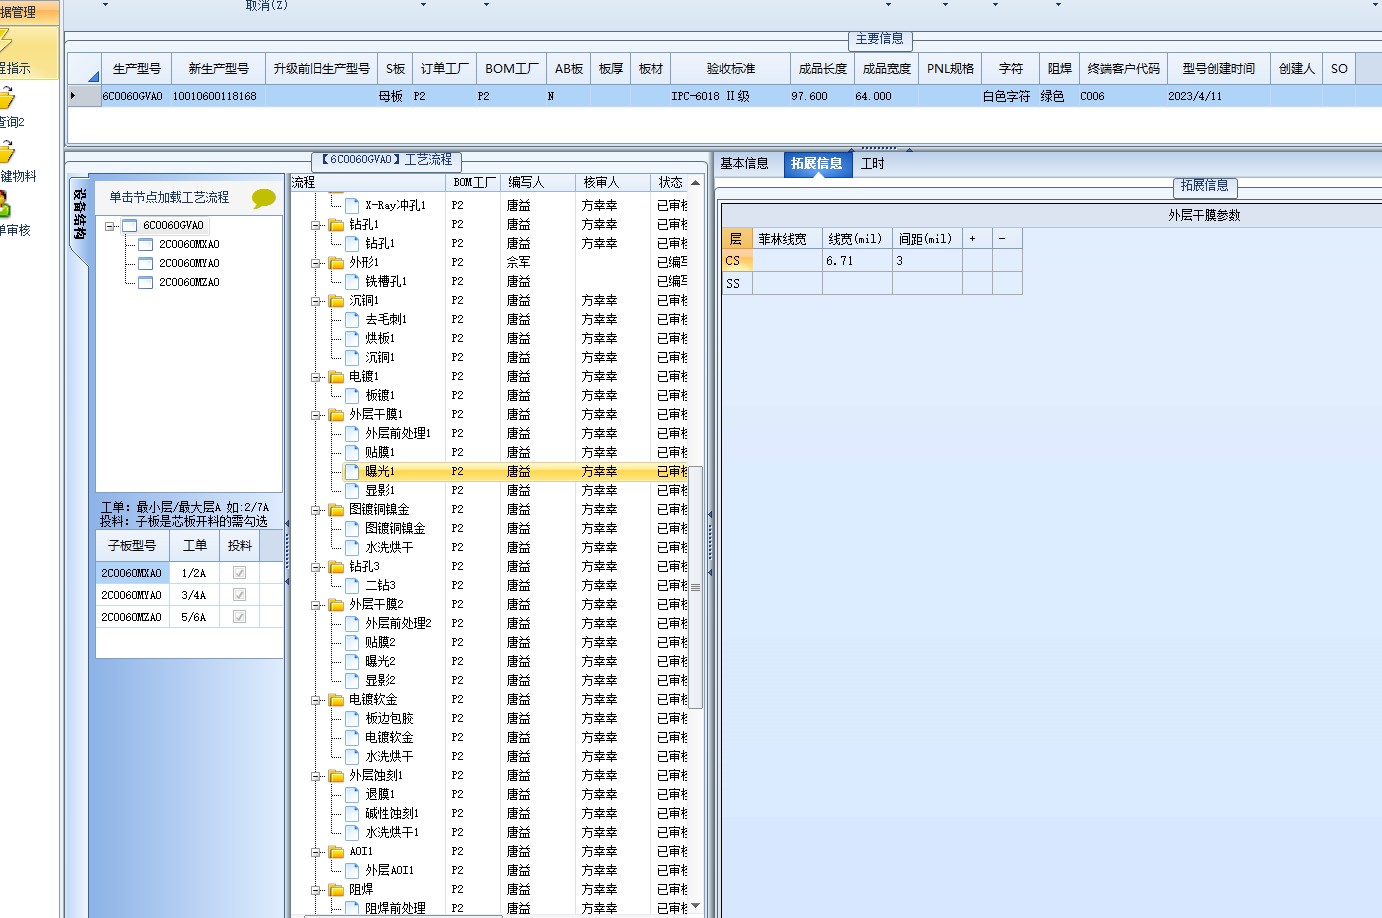
Task: Click the 取消(Z) menu item
Action: point(267,5)
